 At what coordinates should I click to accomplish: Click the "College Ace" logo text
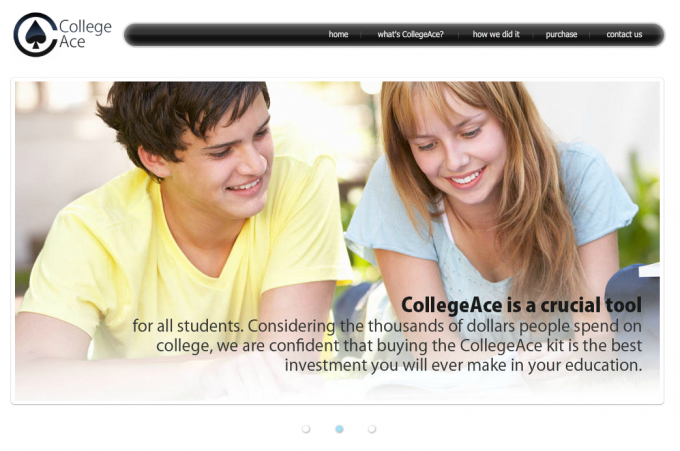(85, 34)
